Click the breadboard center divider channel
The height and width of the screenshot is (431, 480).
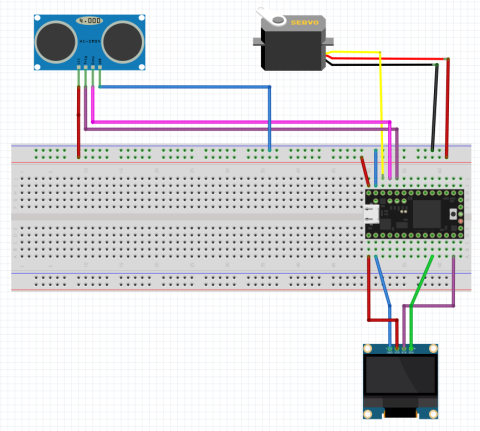coord(188,217)
